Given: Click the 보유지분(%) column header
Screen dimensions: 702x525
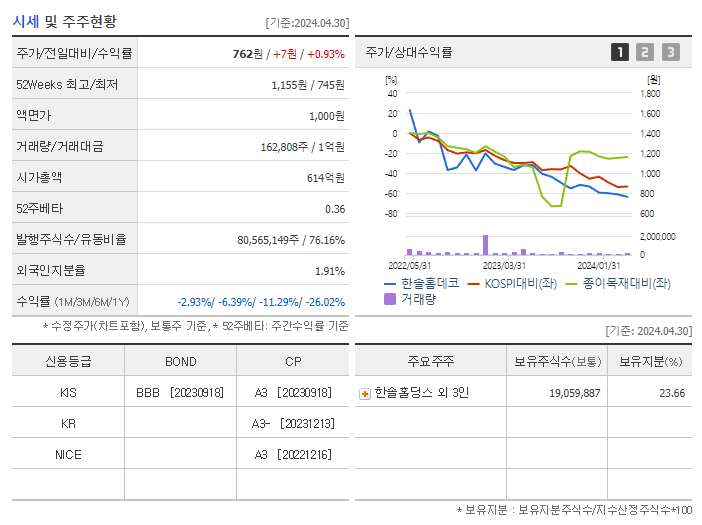Looking at the screenshot, I should [x=650, y=362].
